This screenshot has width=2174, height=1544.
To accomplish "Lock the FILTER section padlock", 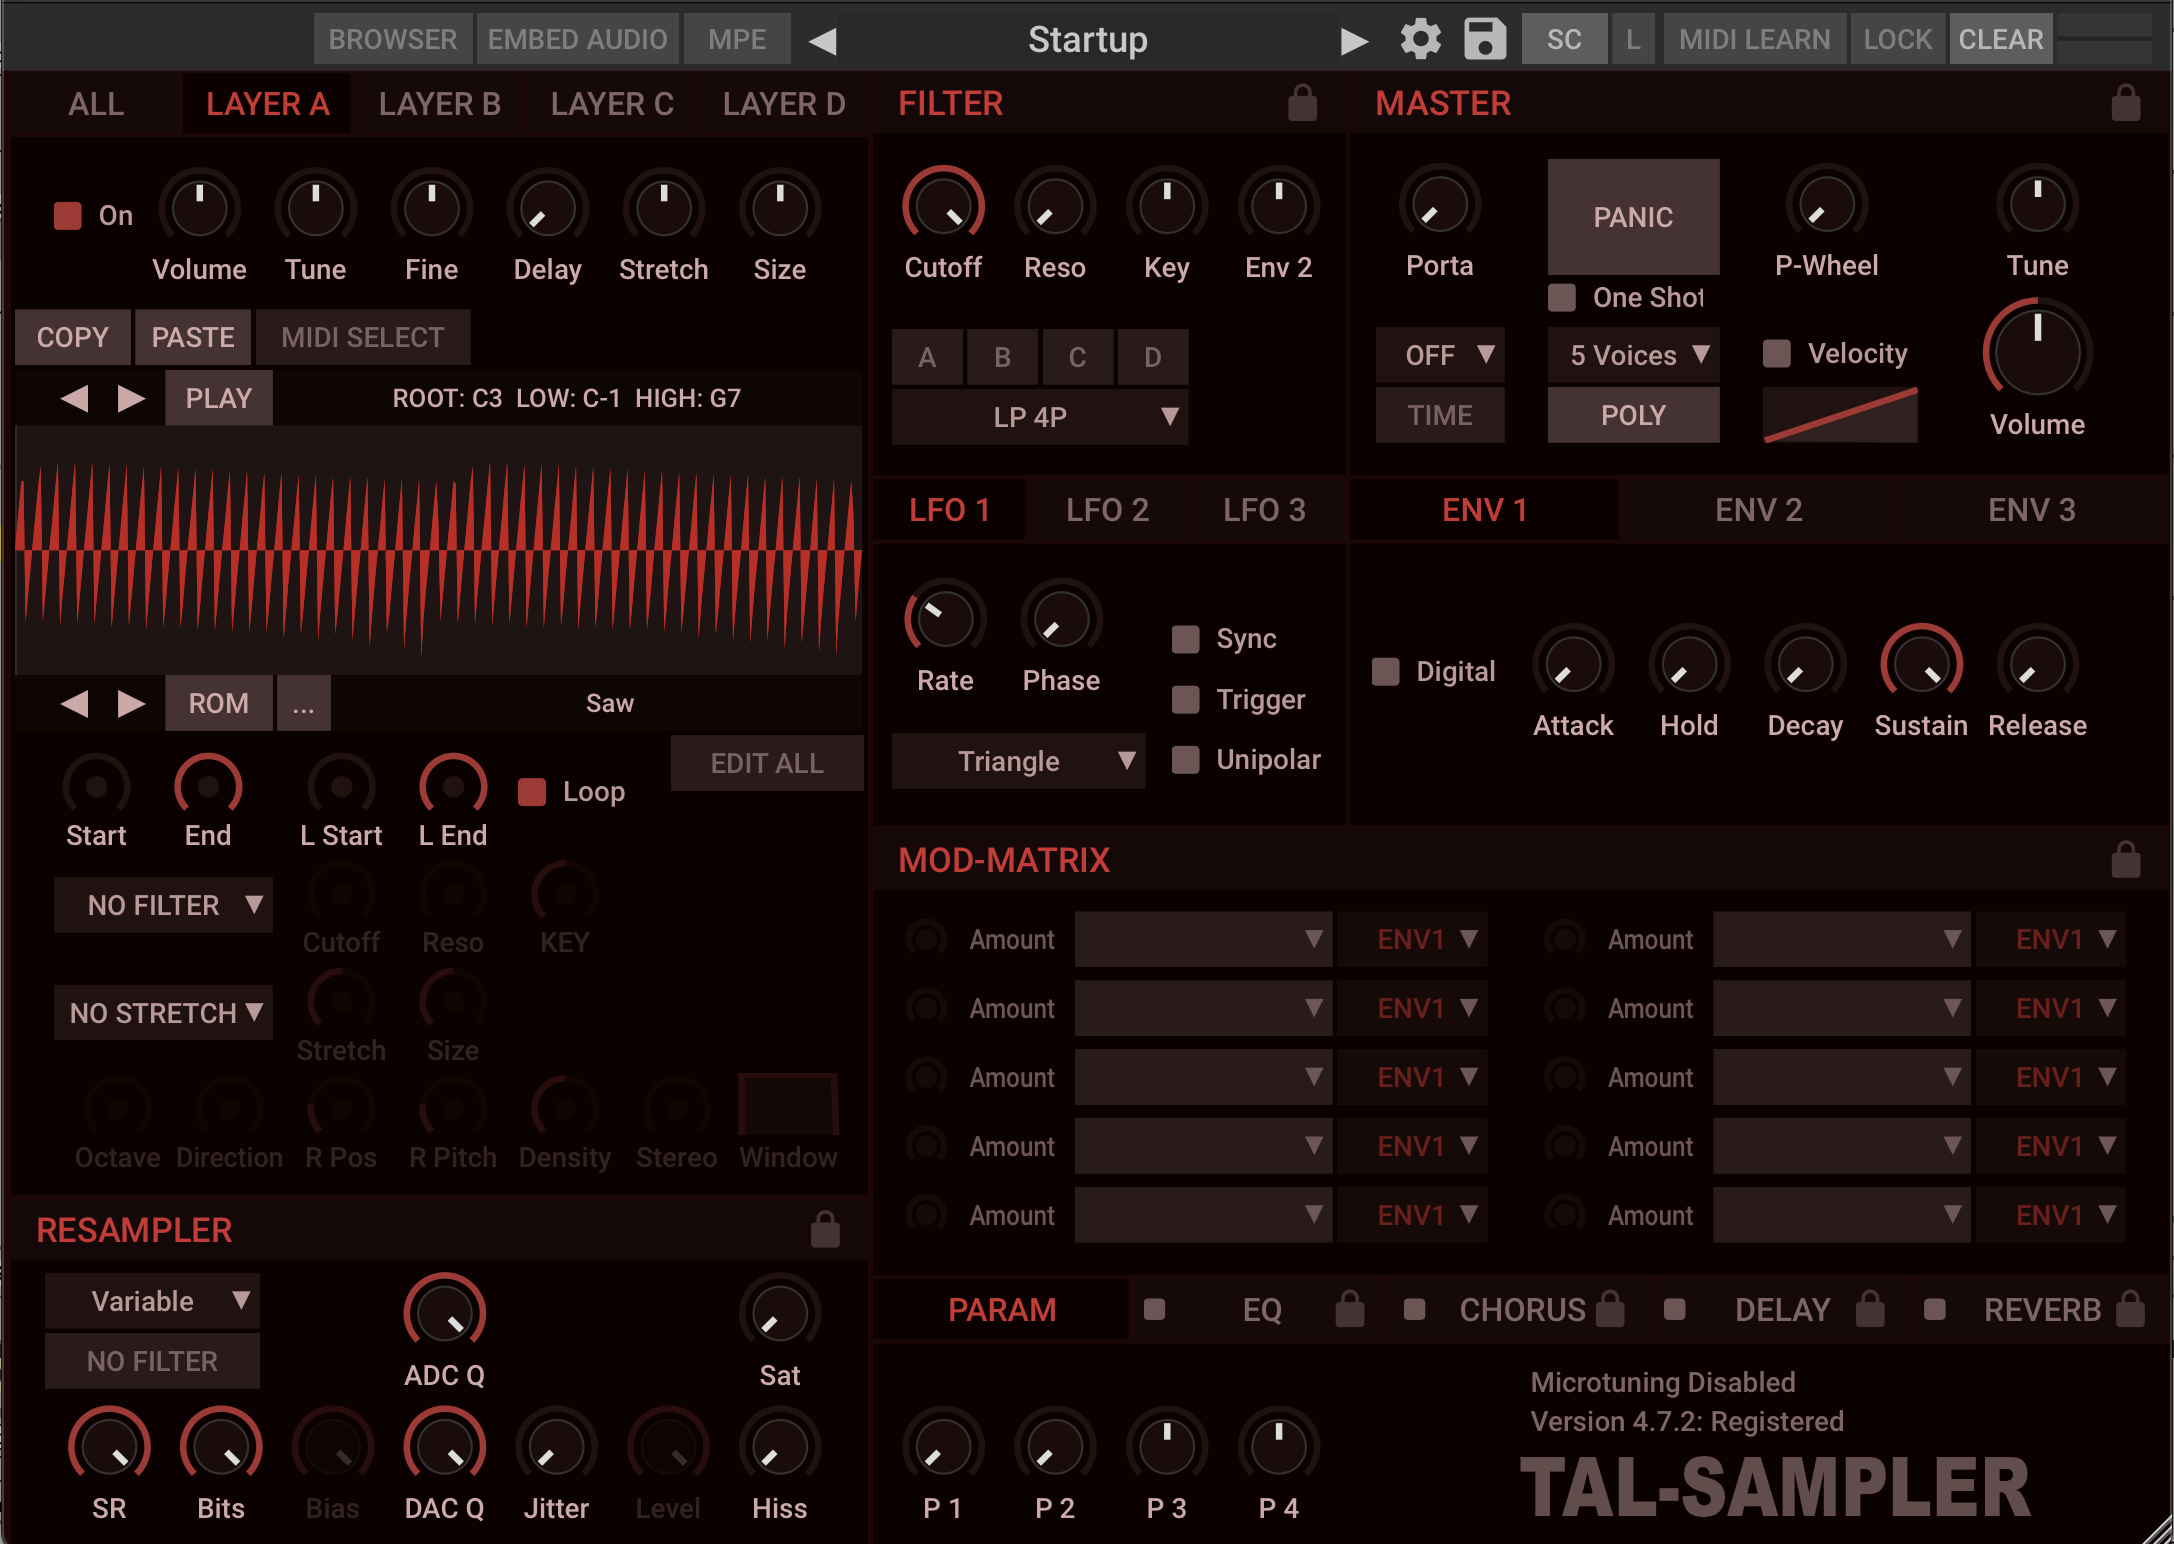I will [1303, 103].
